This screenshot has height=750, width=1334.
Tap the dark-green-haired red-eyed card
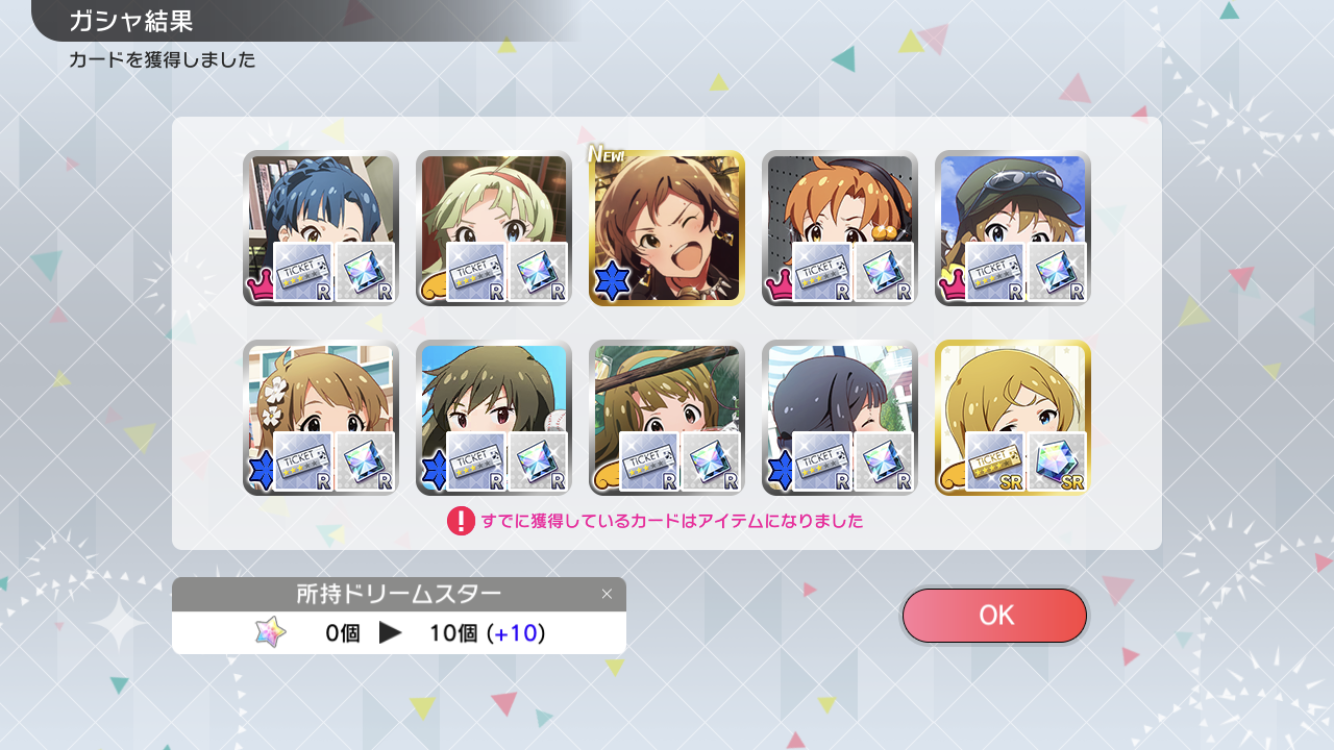tap(494, 418)
